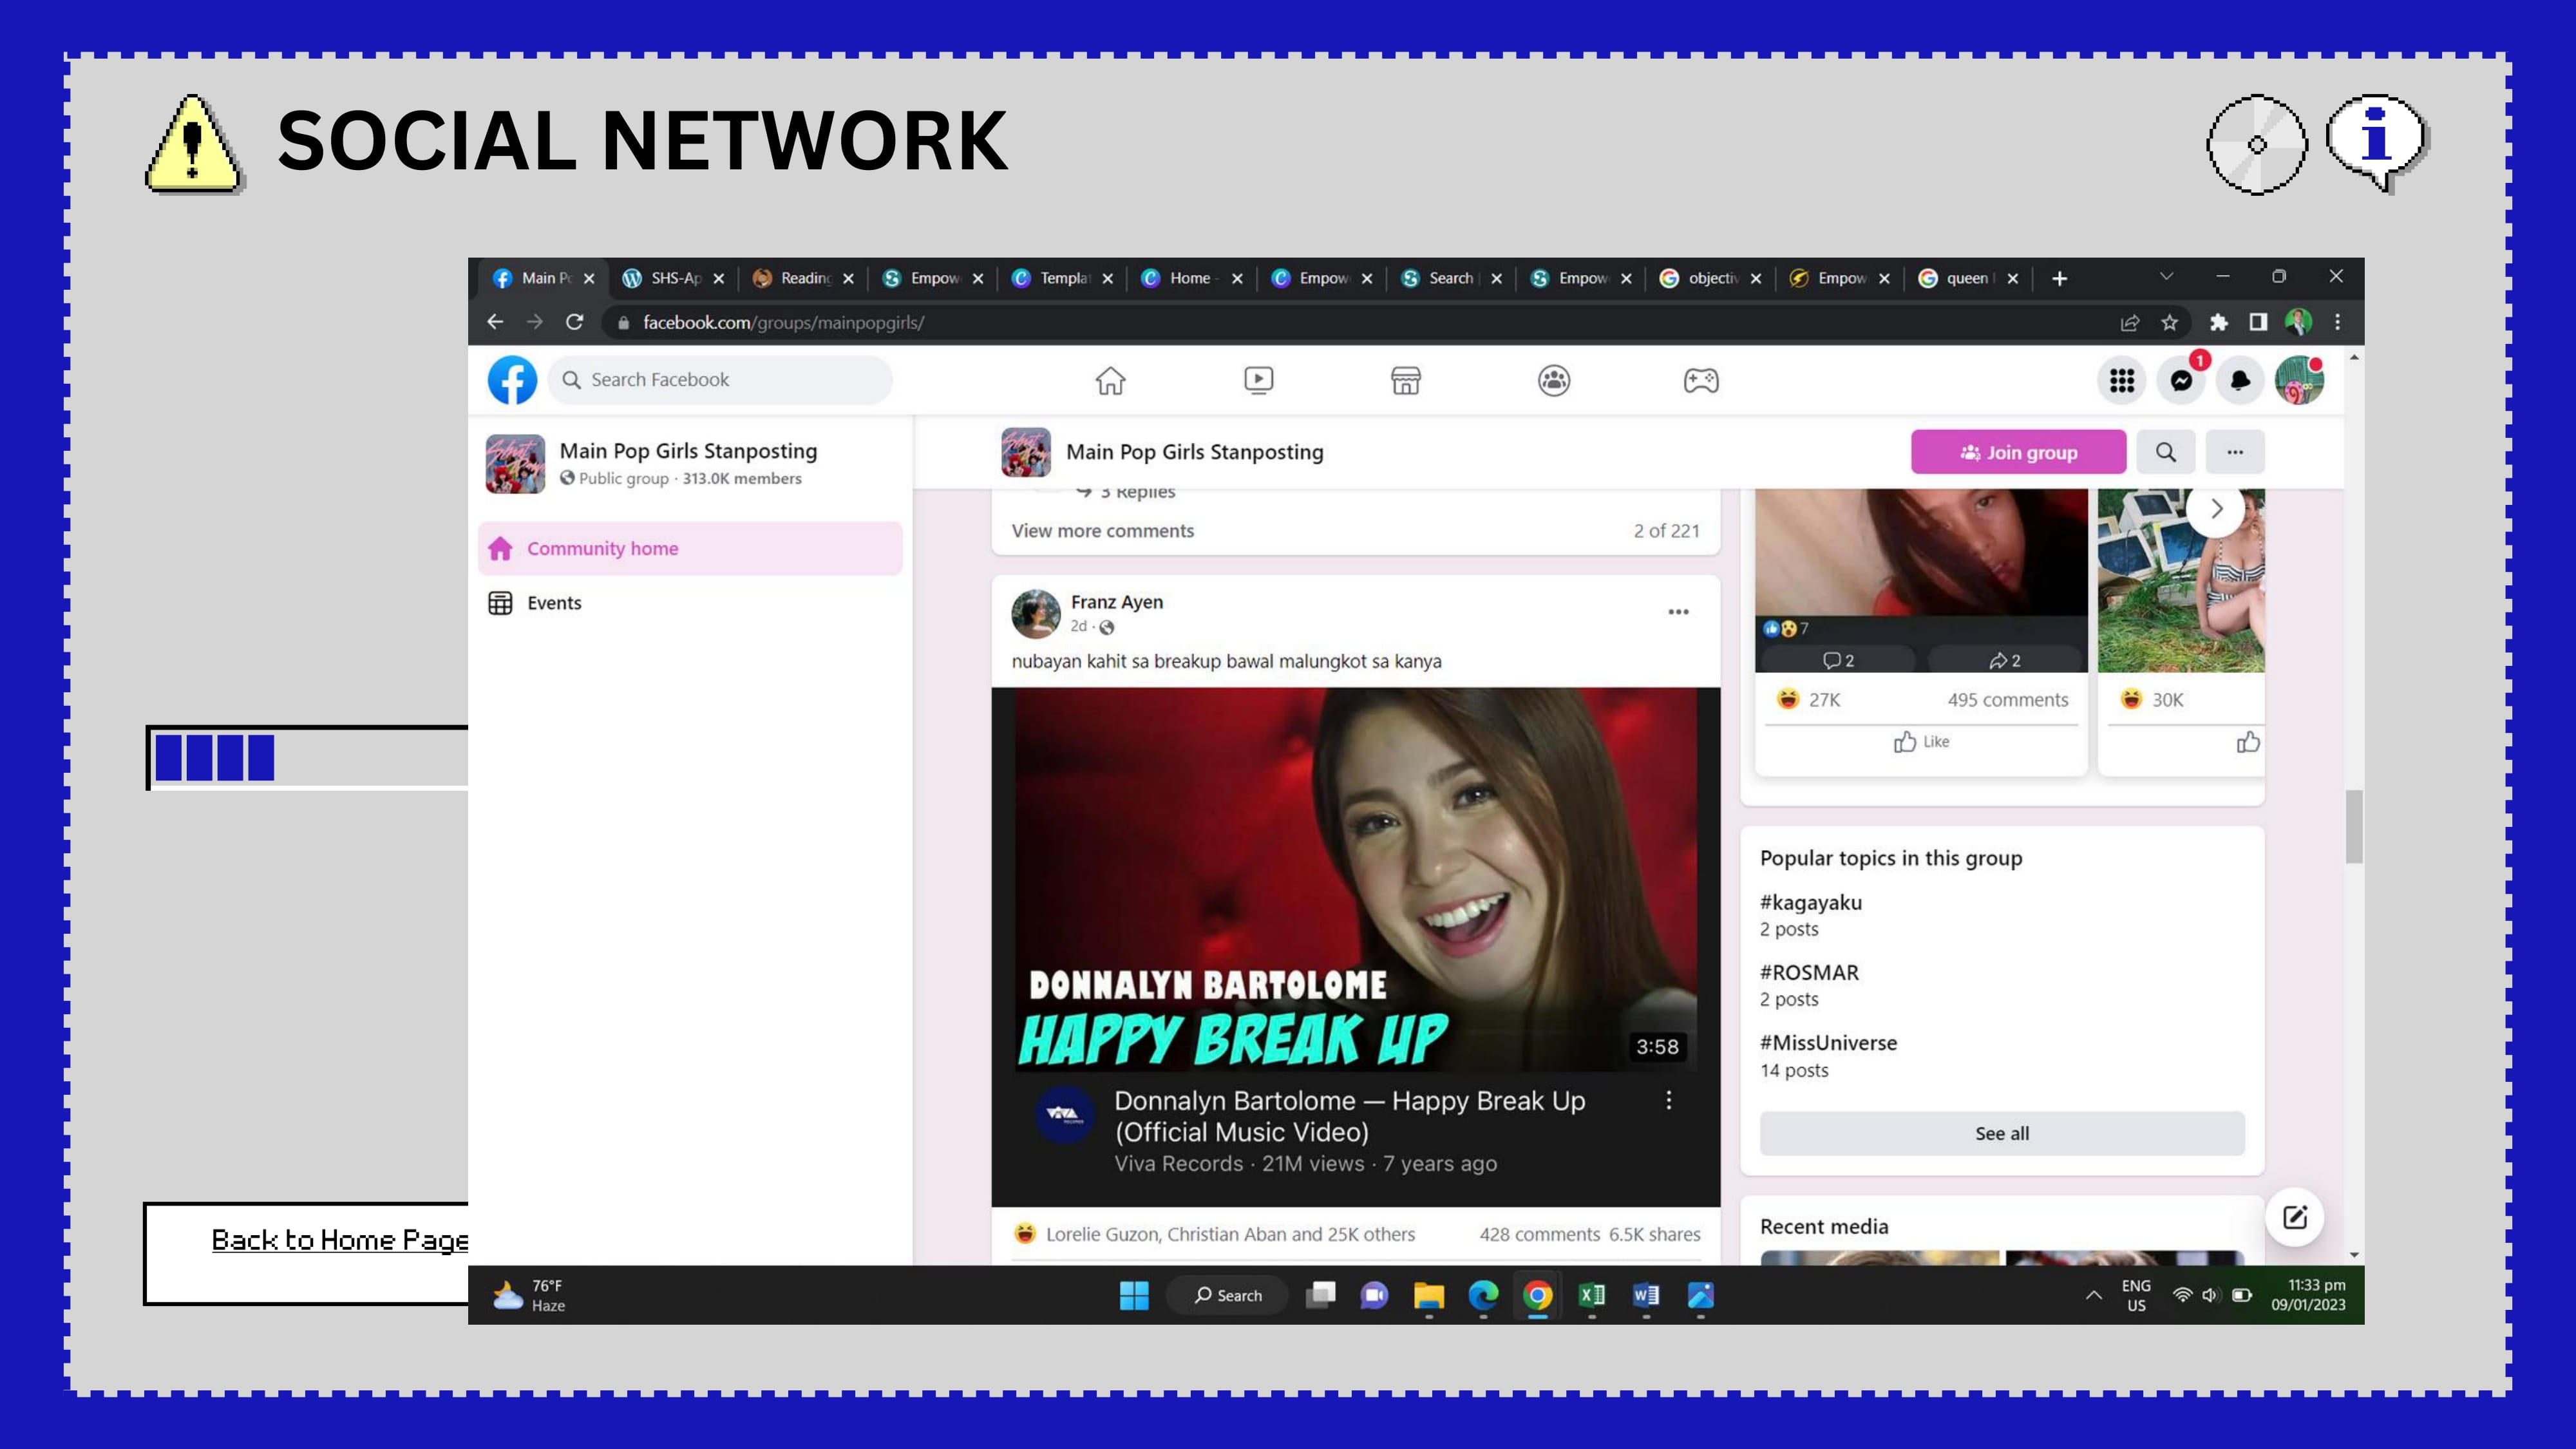Click next arrow chevron on media carousel
The image size is (2576, 1449).
pyautogui.click(x=2217, y=509)
